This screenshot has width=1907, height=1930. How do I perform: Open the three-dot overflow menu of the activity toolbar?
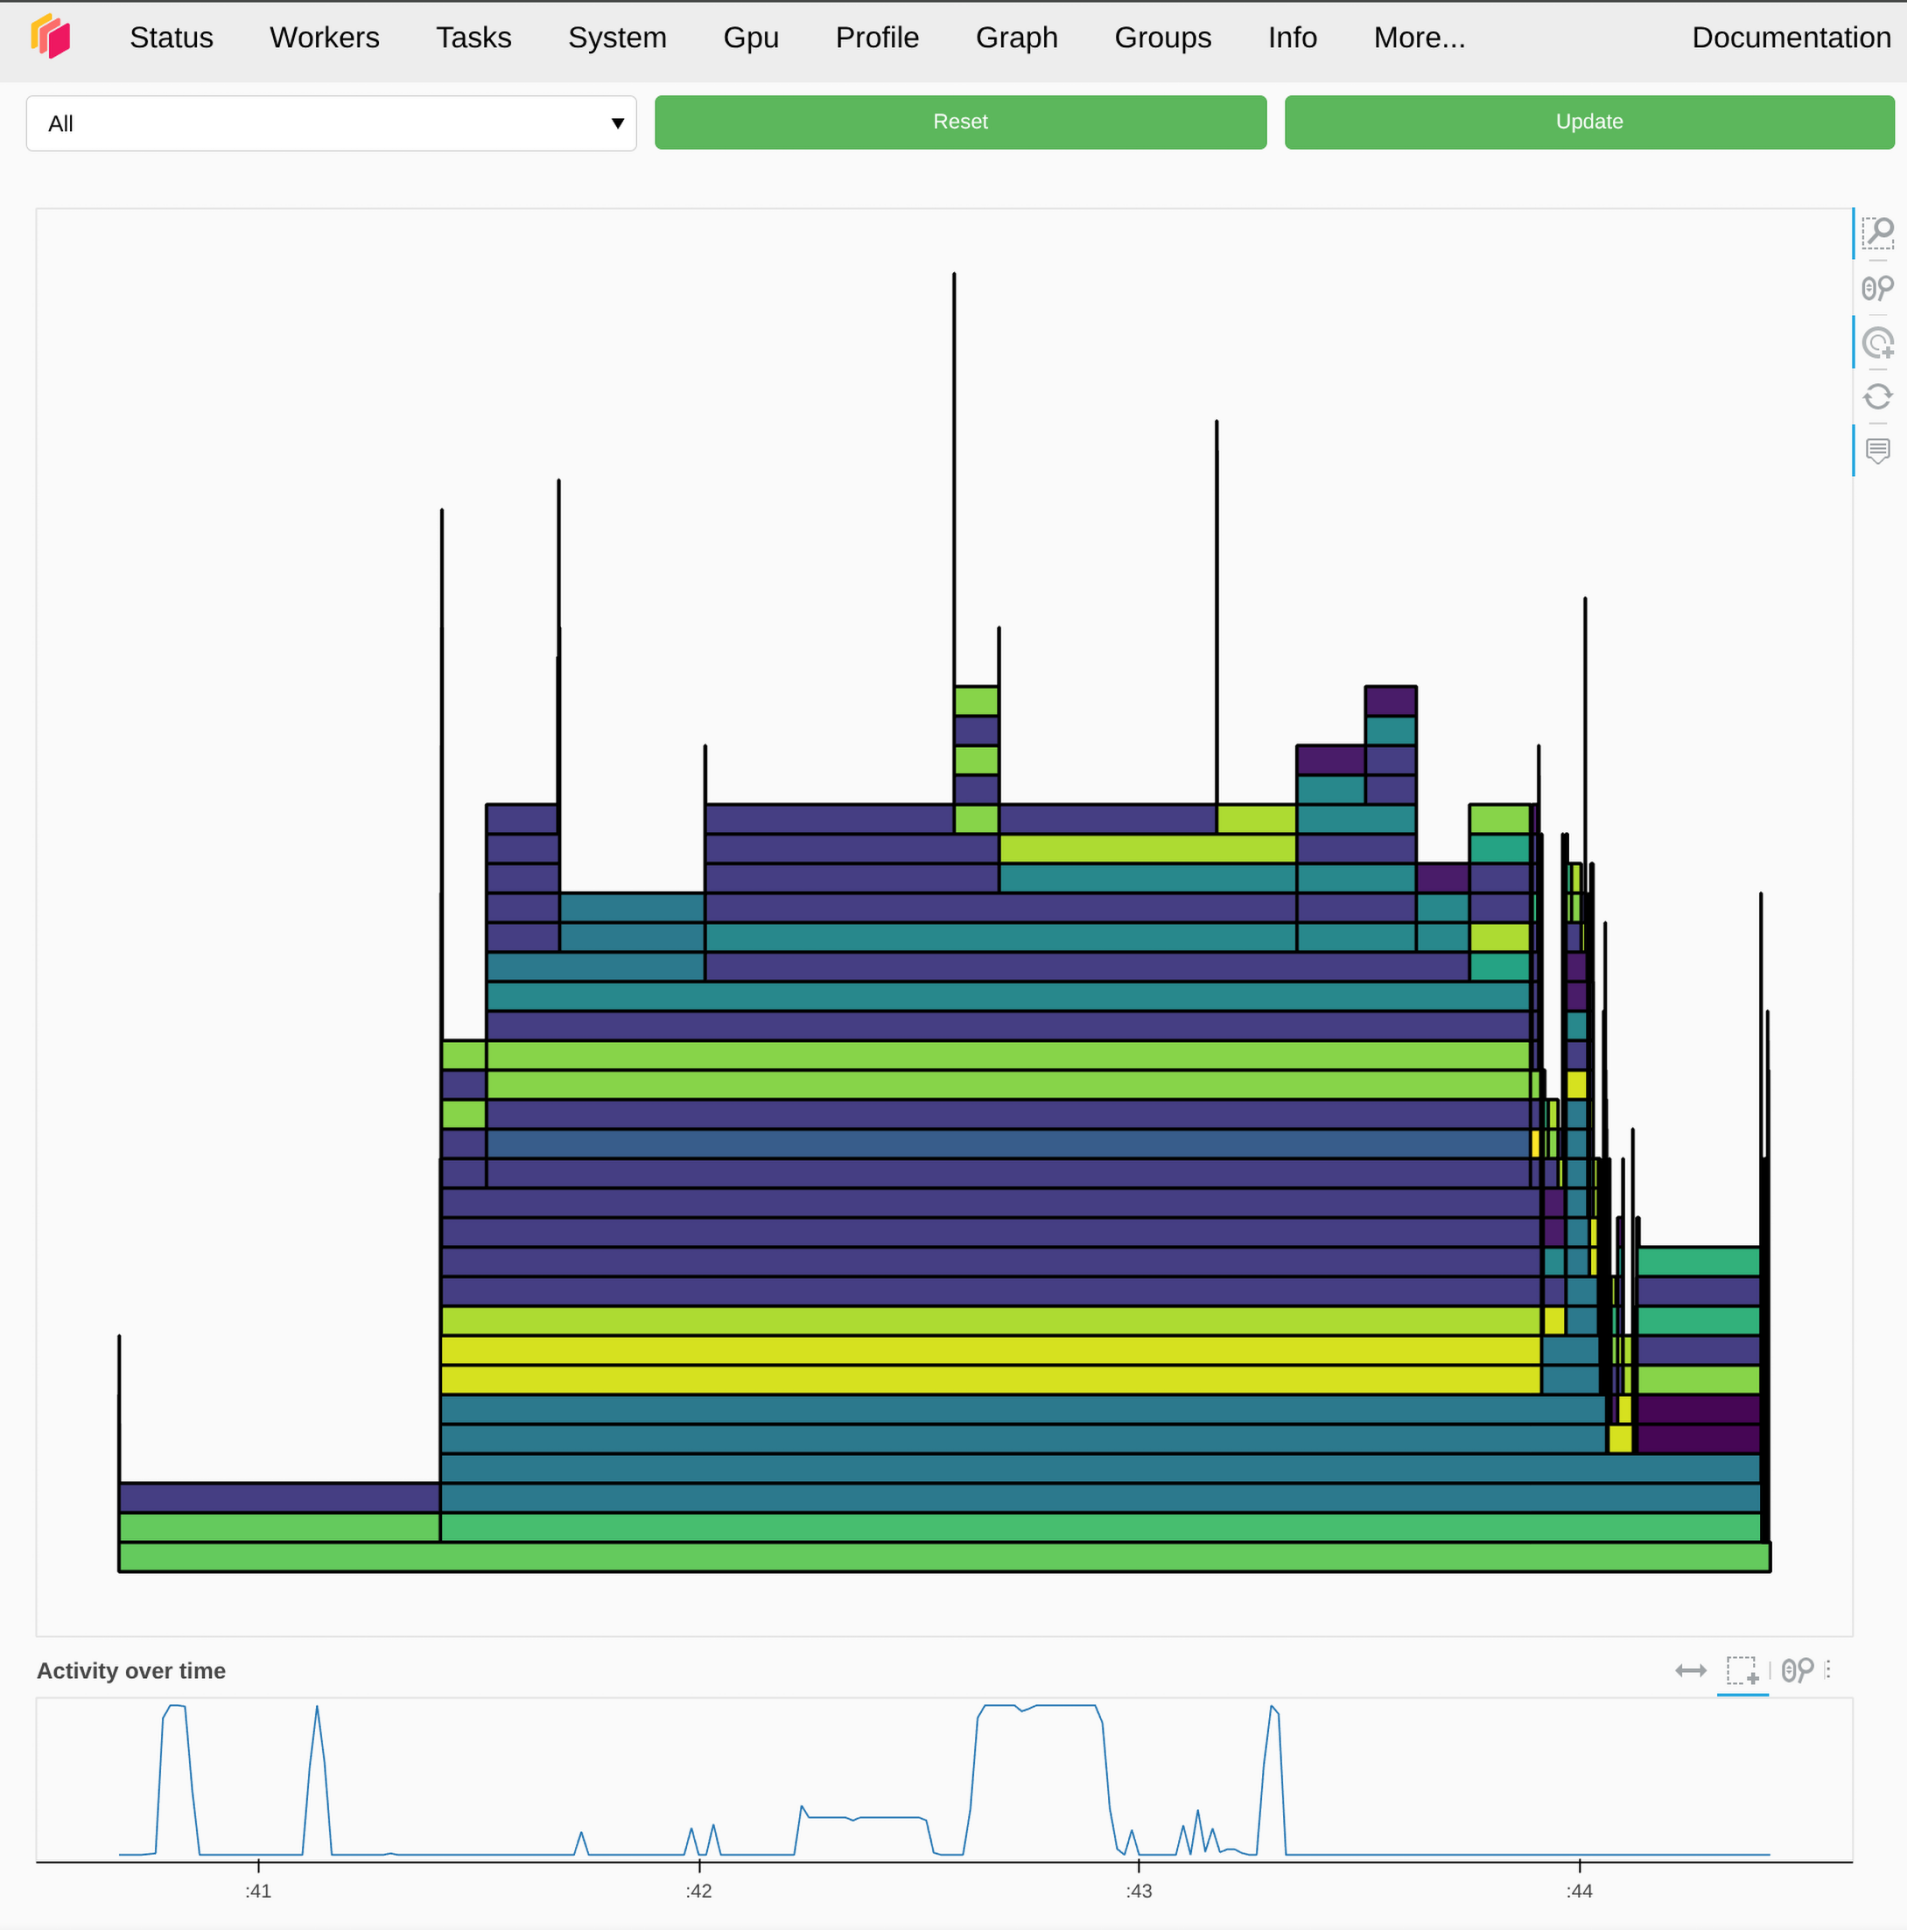1829,1670
